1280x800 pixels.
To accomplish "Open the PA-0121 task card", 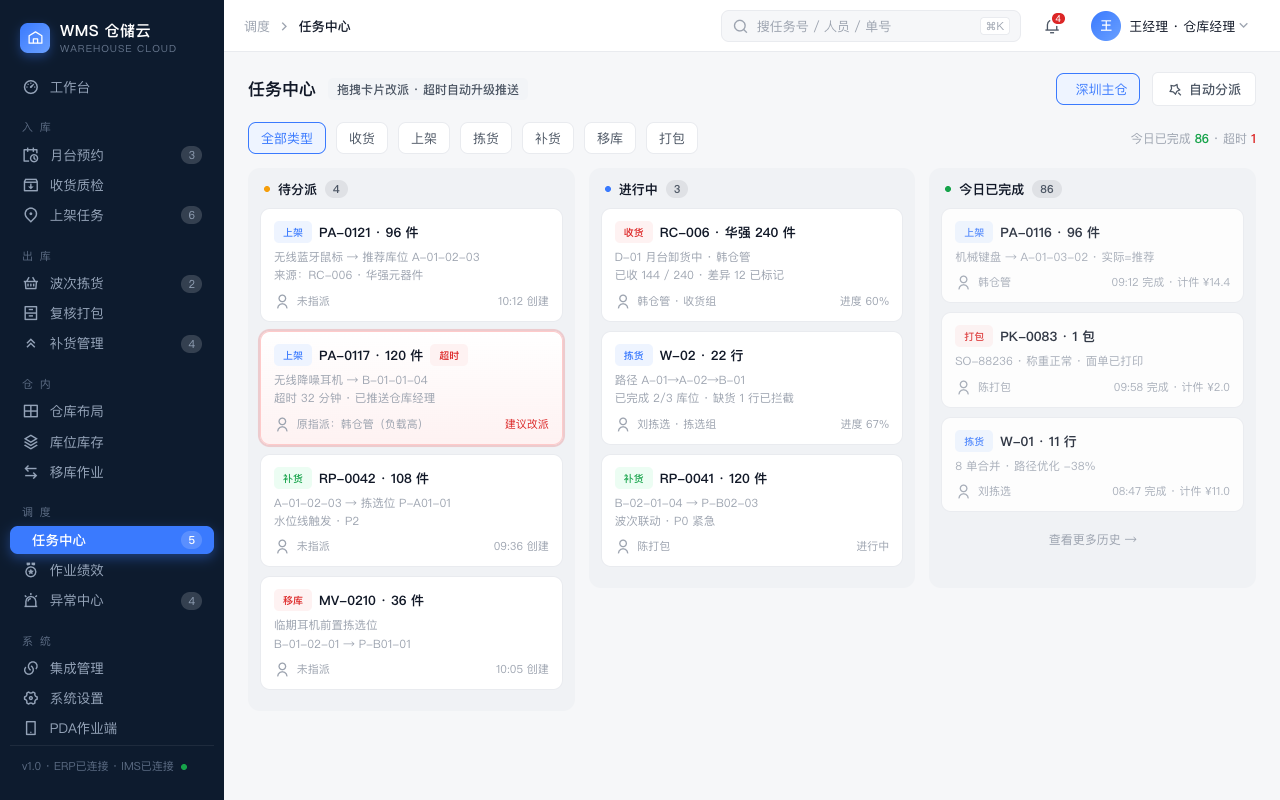I will [411, 265].
